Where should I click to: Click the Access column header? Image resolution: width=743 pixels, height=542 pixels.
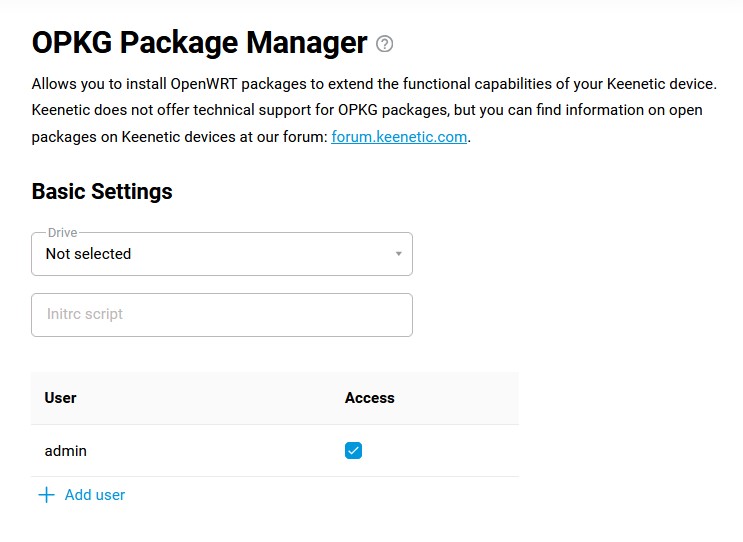pyautogui.click(x=370, y=398)
